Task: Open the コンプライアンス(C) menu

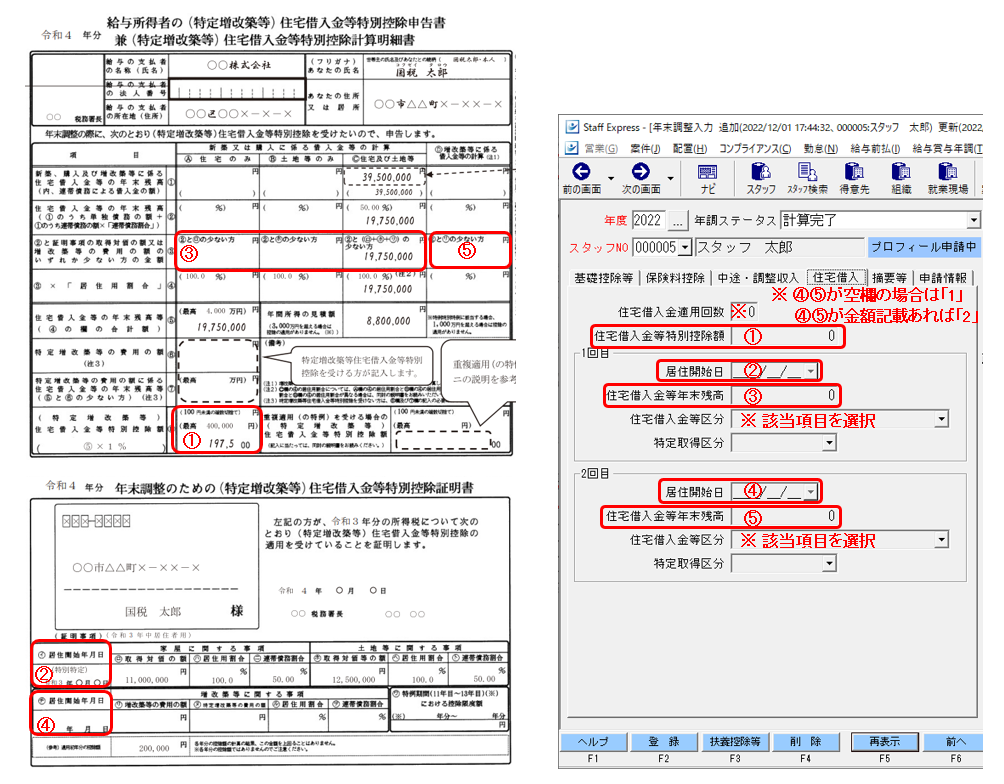Action: coord(755,149)
